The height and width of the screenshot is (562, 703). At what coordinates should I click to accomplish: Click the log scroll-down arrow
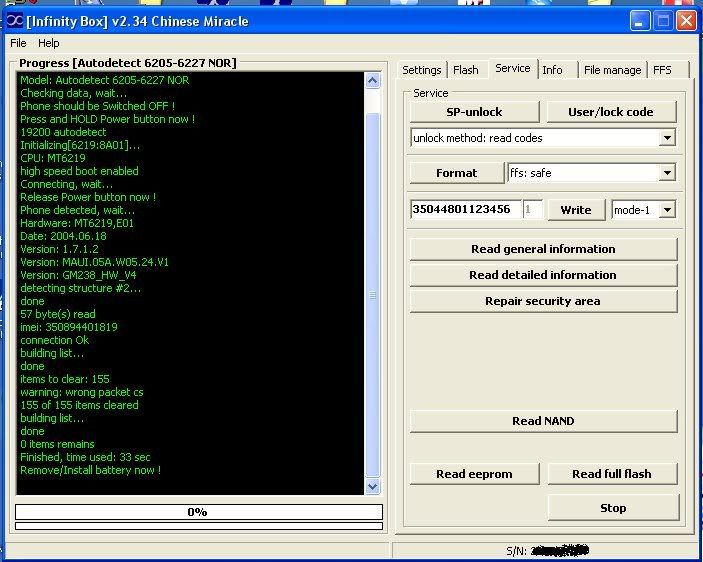[x=373, y=486]
